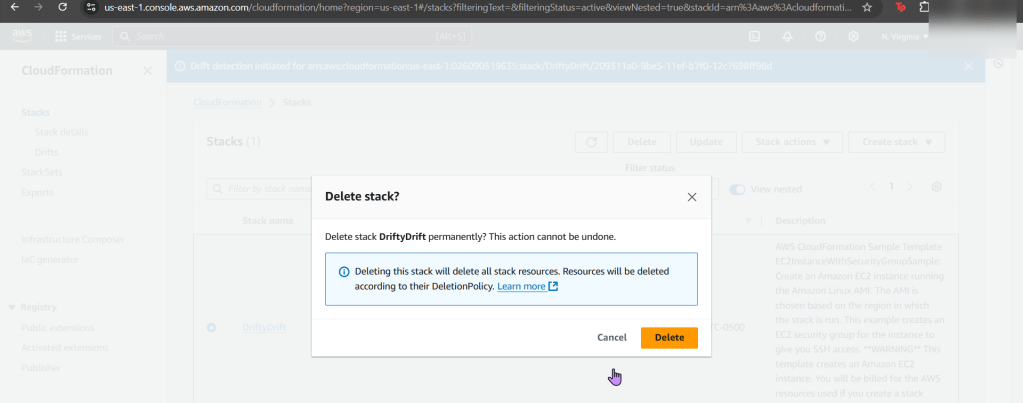The width and height of the screenshot is (1023, 403).
Task: Open the console settings gear in header
Action: point(853,36)
